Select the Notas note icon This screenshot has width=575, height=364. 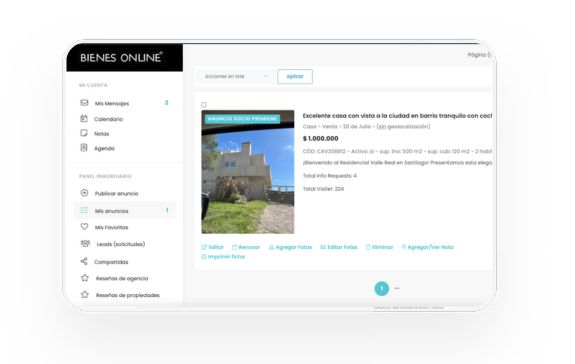click(x=84, y=133)
